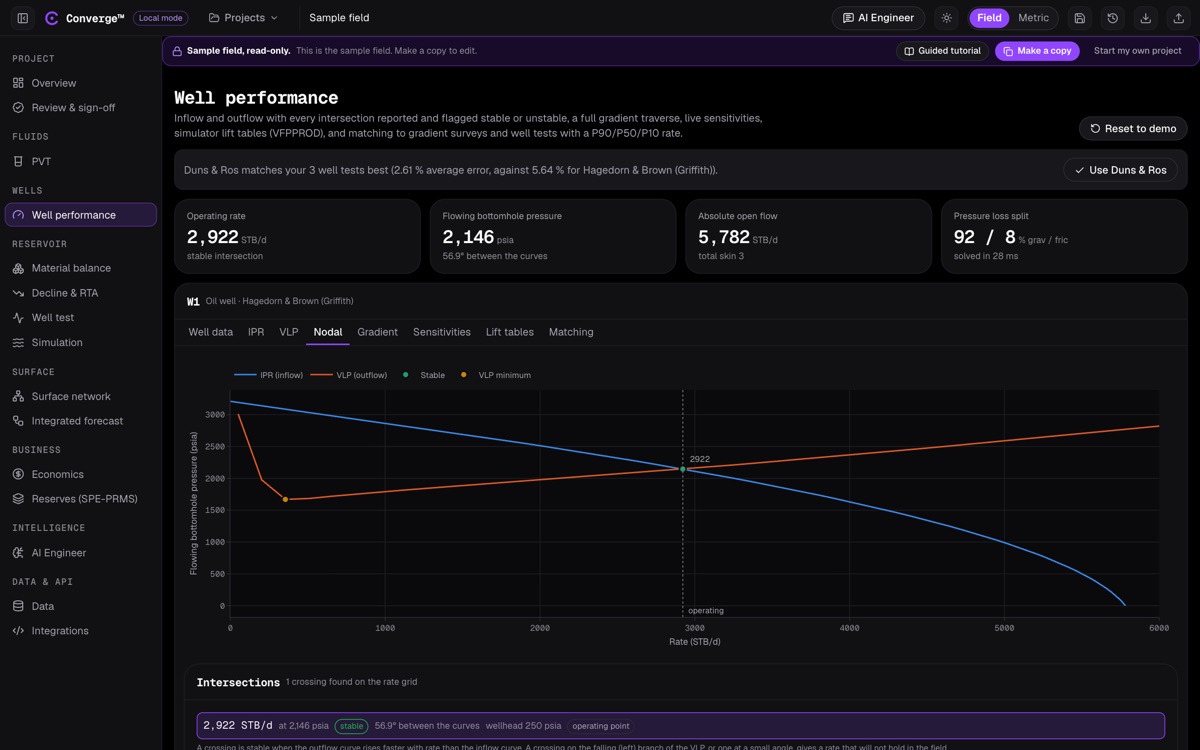Toggle VLP (outflow) legend series
The image size is (1200, 750).
pos(348,375)
